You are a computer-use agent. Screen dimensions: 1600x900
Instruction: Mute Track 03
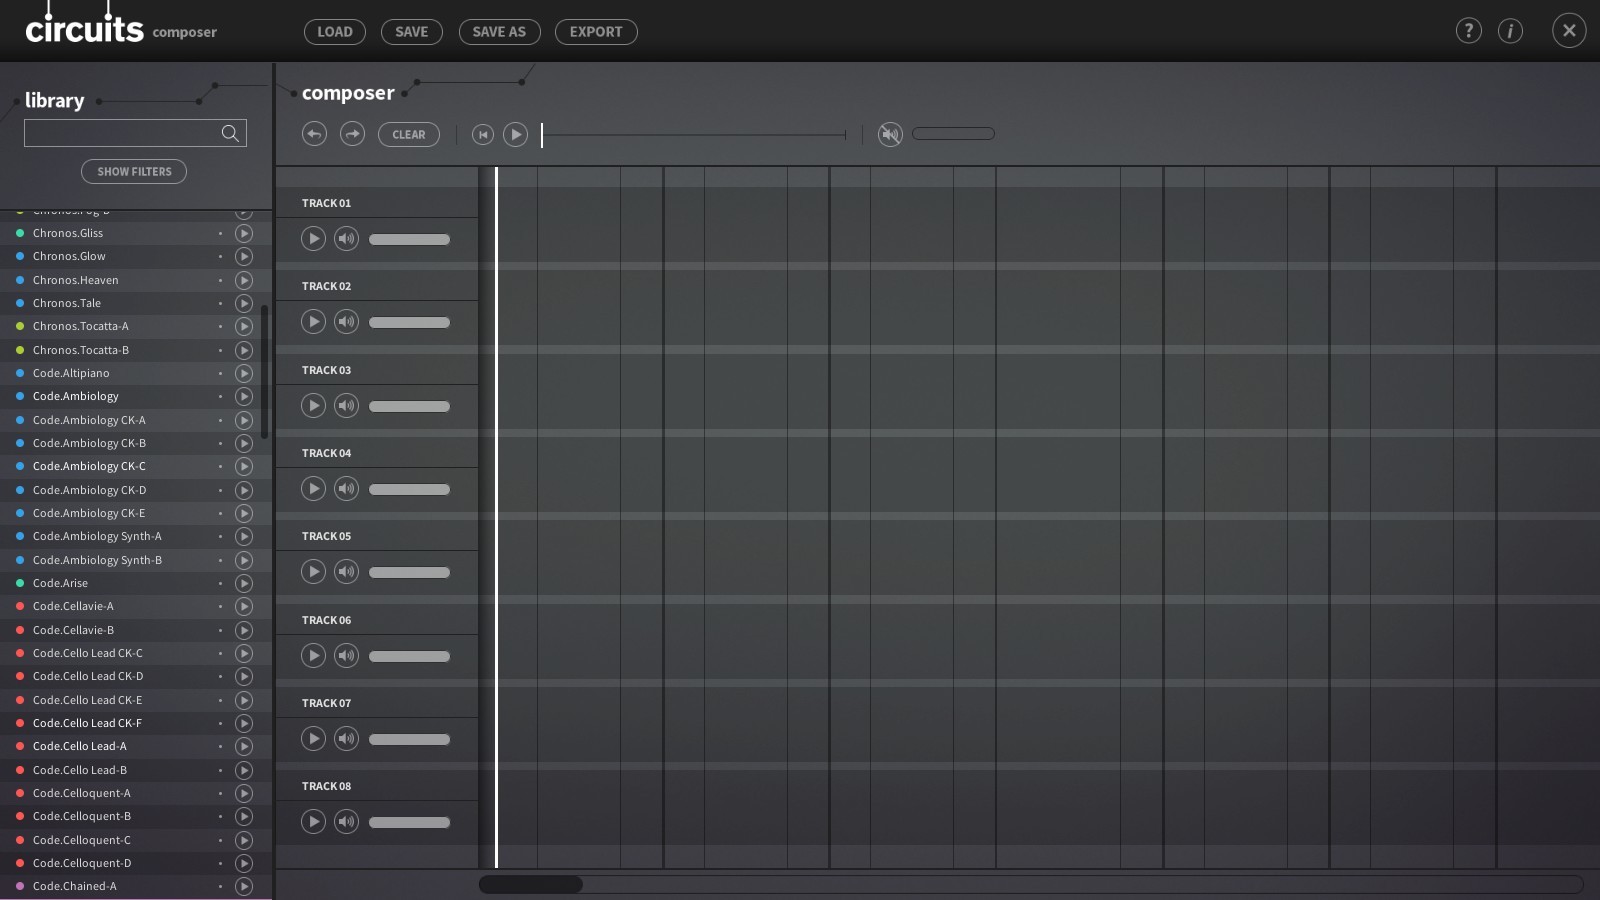[x=346, y=406]
